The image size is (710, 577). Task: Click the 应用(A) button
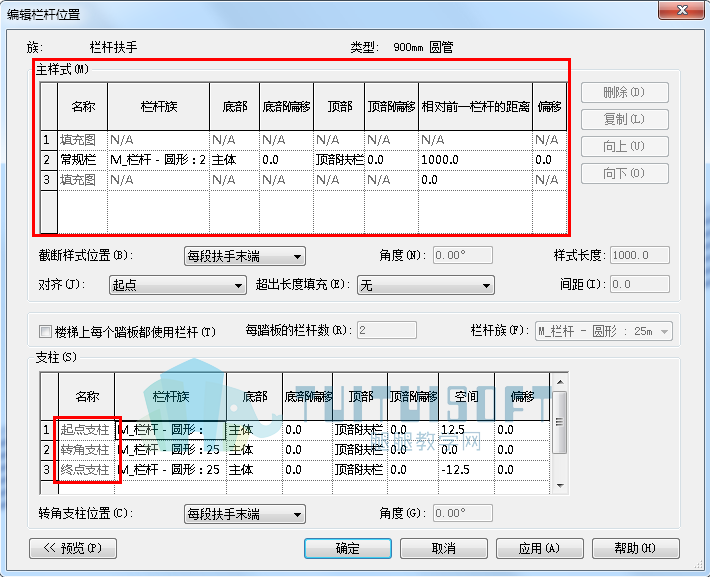(x=540, y=548)
